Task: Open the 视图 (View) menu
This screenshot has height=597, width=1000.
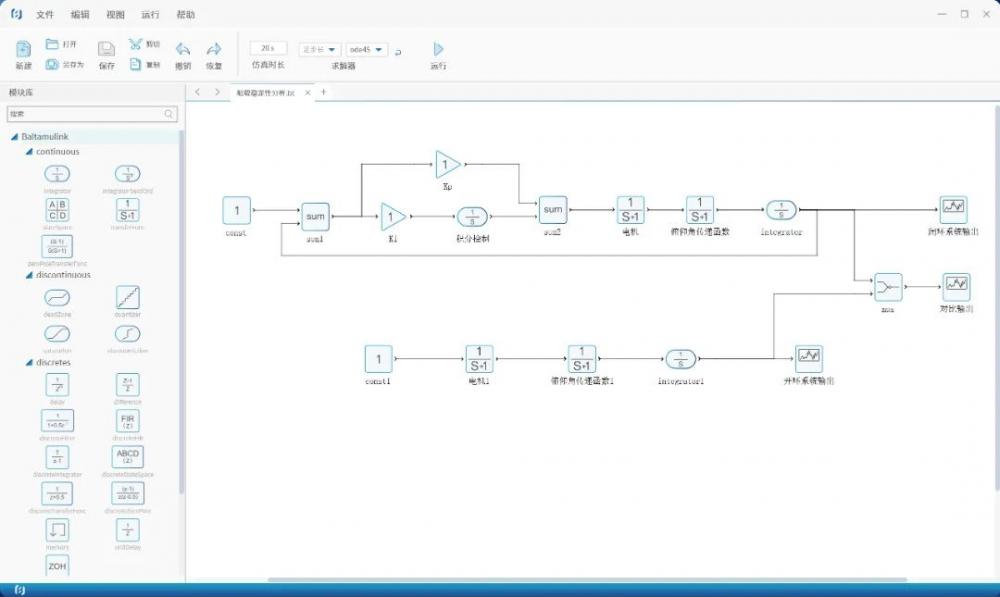Action: [115, 15]
